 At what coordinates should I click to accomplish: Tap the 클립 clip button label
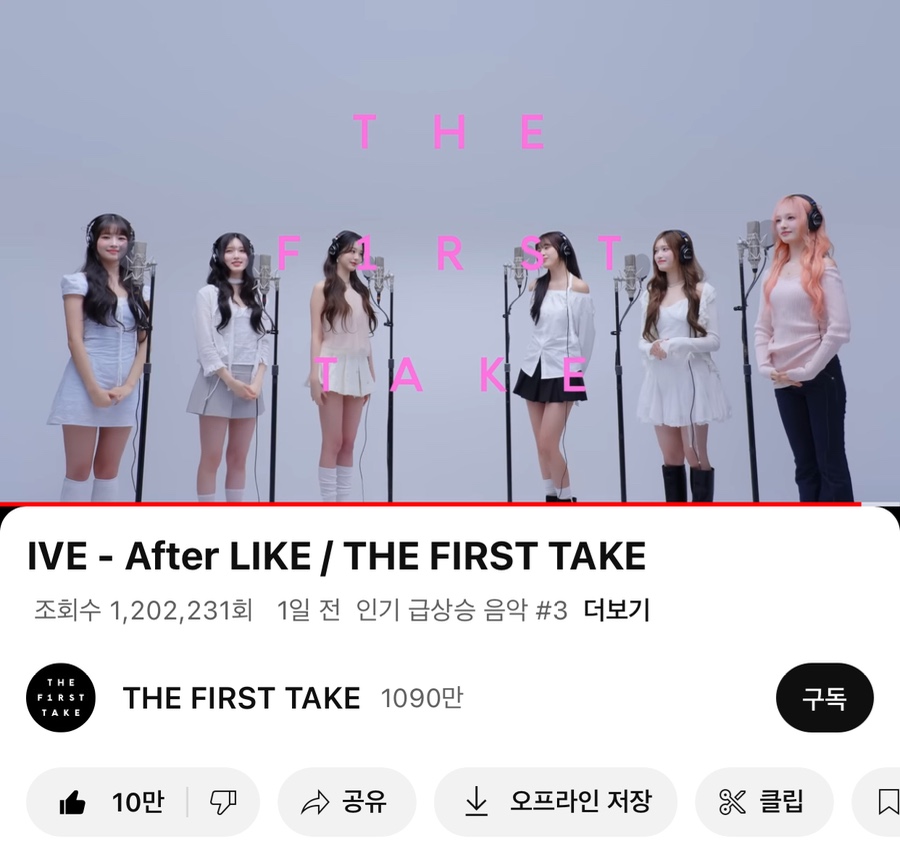click(781, 801)
